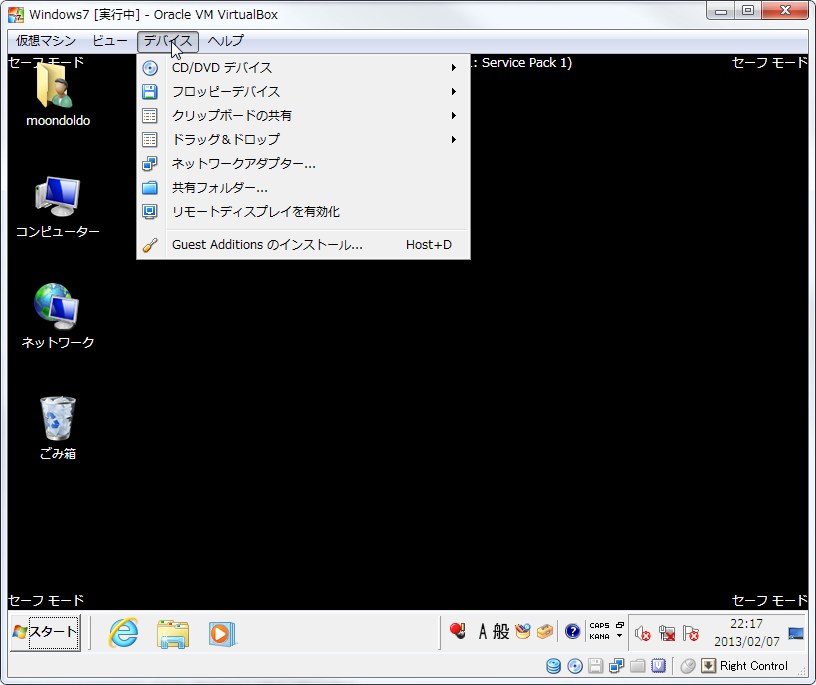Click the スタート button
816x685 pixels.
tap(45, 632)
